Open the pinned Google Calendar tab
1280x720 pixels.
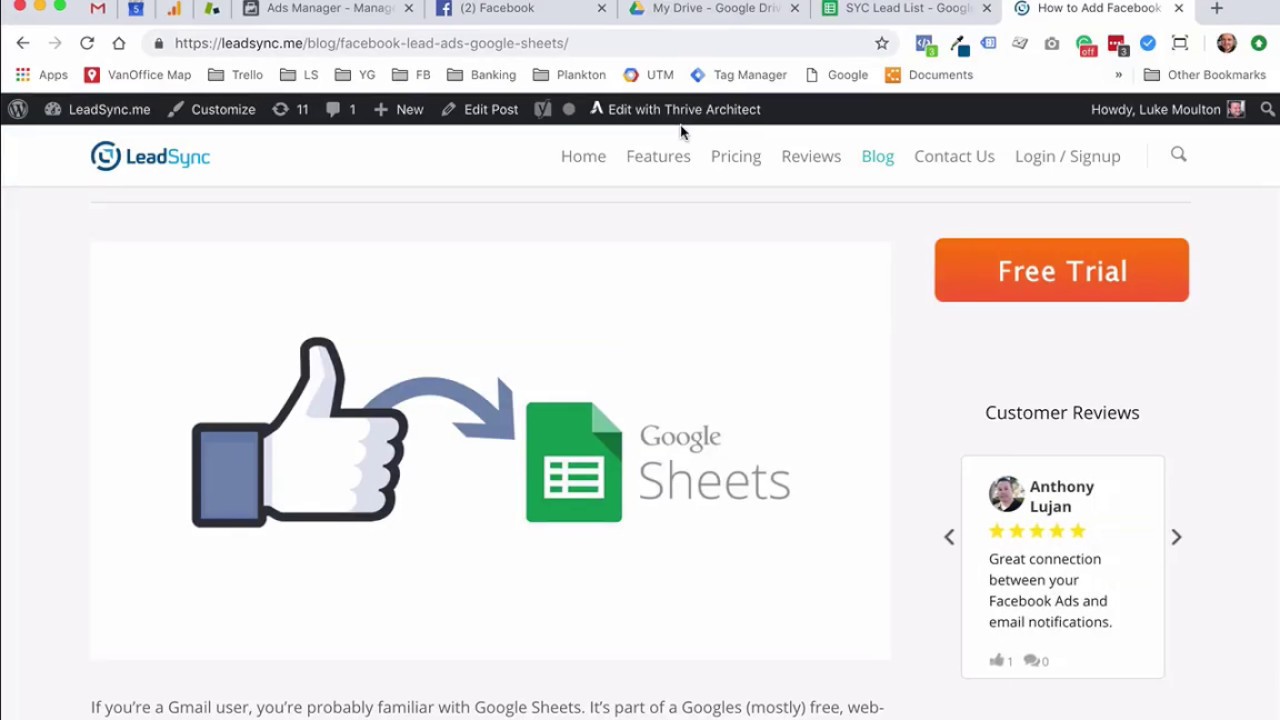tap(136, 8)
